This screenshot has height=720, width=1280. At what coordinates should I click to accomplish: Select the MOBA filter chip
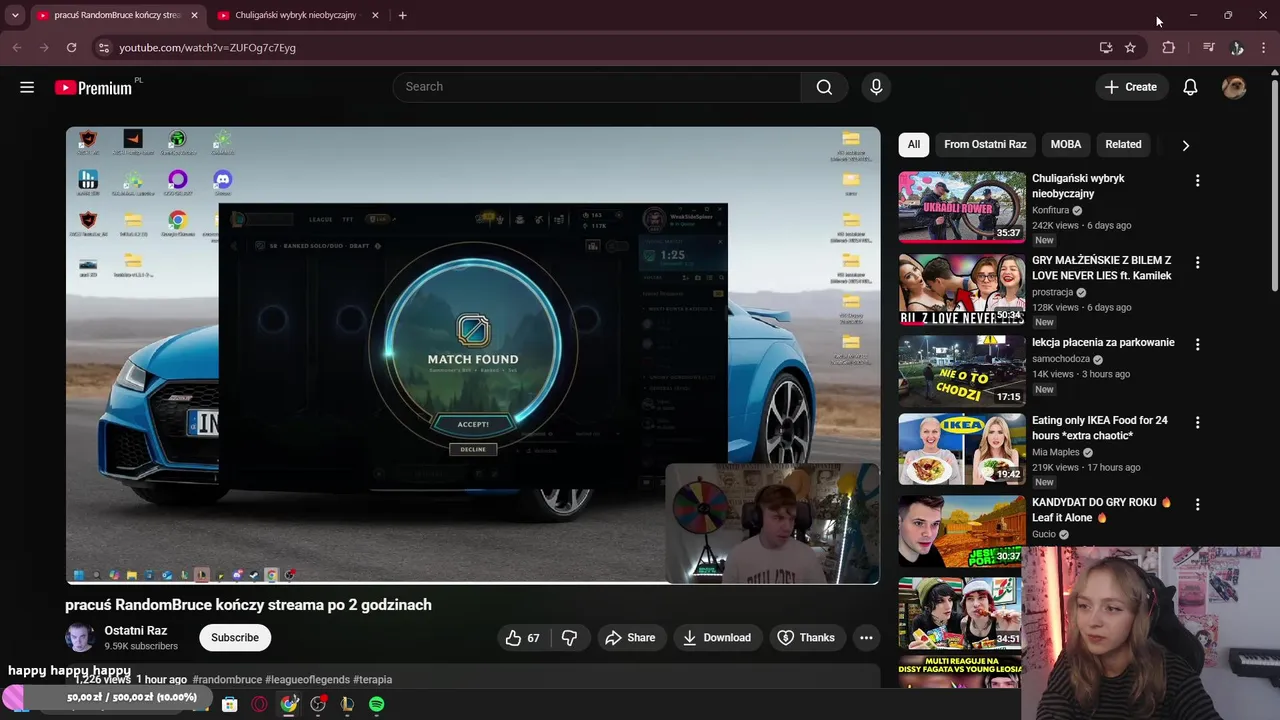click(x=1066, y=145)
